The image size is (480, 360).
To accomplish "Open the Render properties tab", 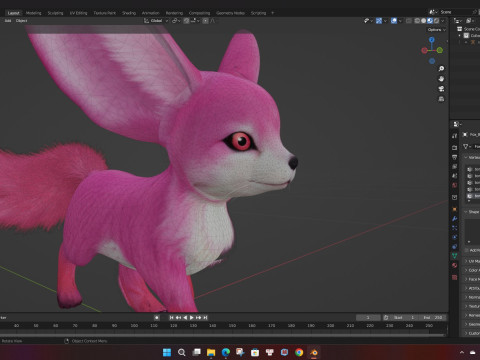I will (455, 147).
